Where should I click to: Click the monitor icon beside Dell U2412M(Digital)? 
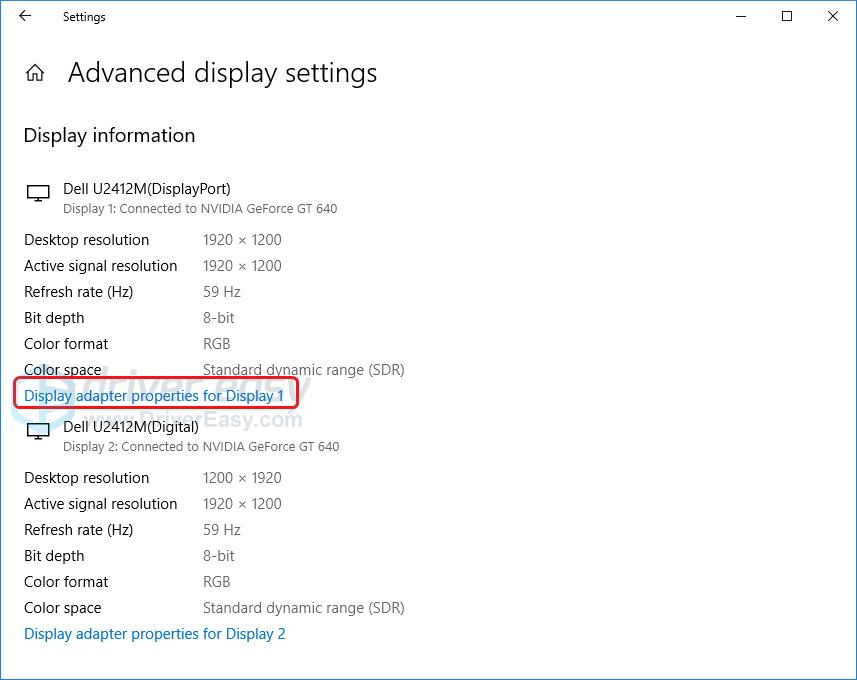pos(37,429)
